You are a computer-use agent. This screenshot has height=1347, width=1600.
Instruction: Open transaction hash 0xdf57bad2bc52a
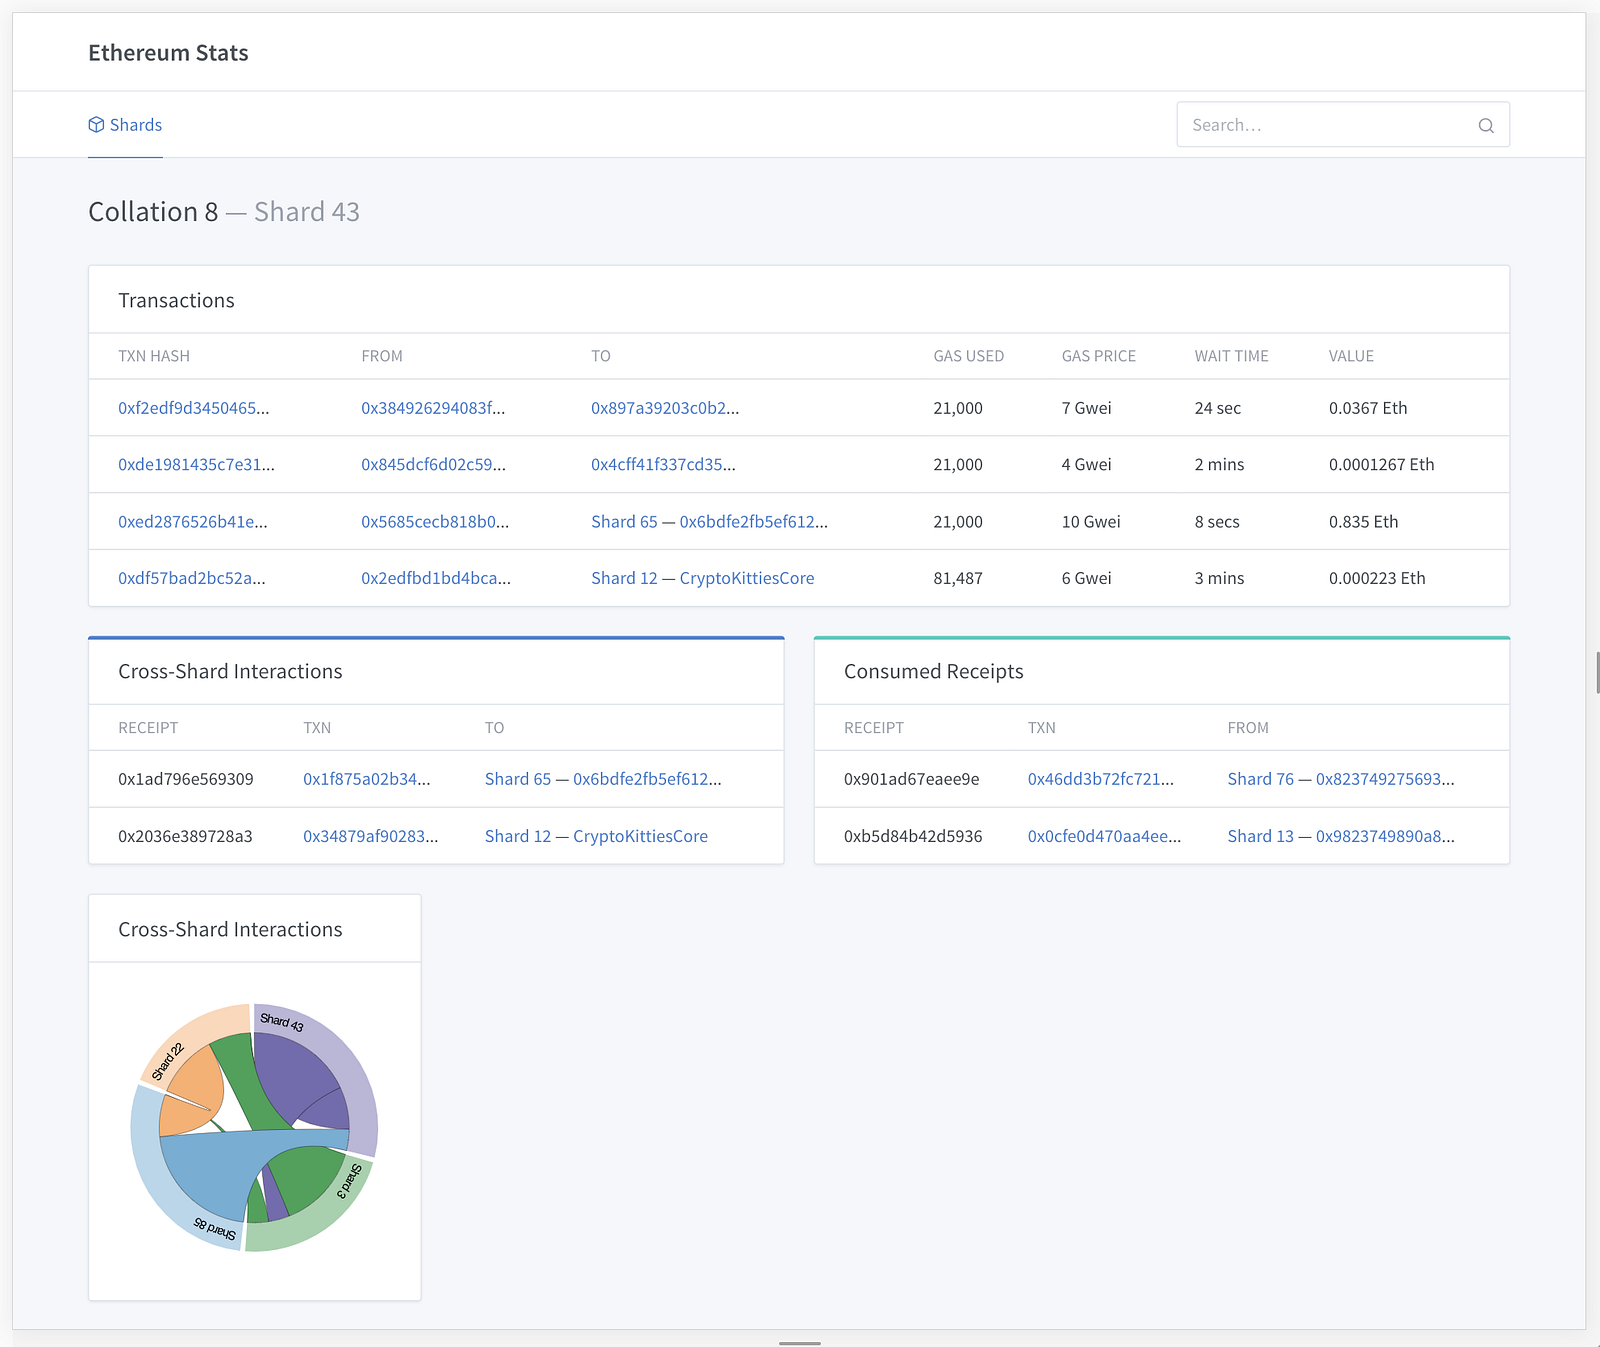tap(192, 578)
